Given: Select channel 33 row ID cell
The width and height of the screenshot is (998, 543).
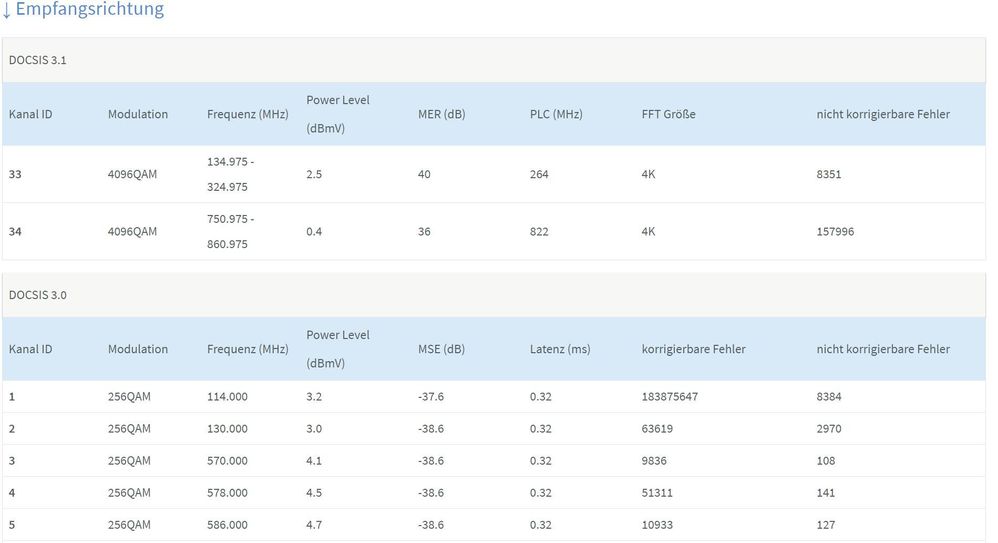Looking at the screenshot, I should tap(15, 174).
